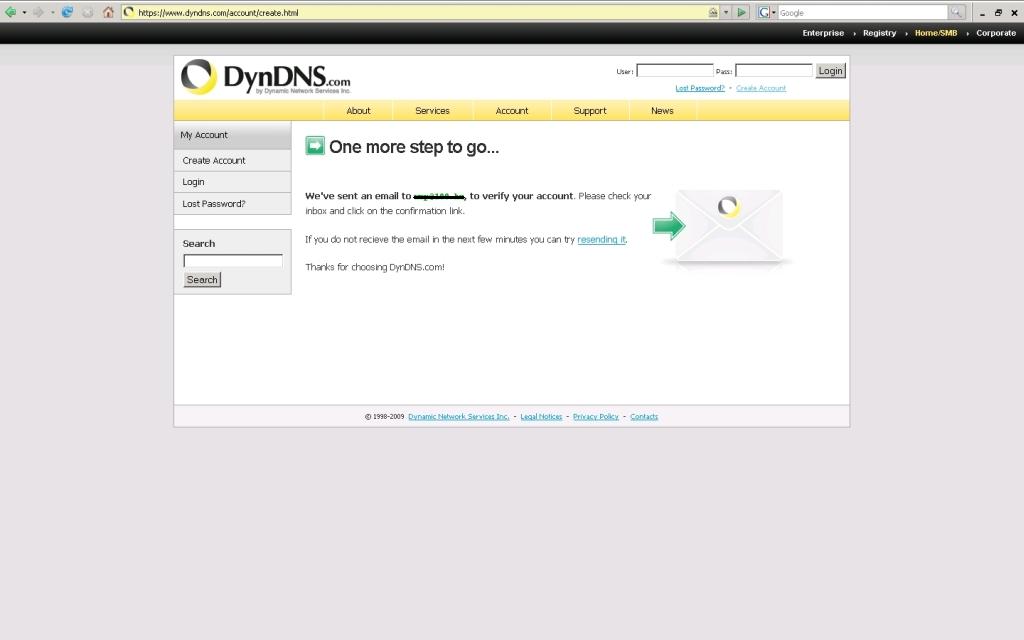The image size is (1024, 640).
Task: Minimize the browser window
Action: [x=982, y=12]
